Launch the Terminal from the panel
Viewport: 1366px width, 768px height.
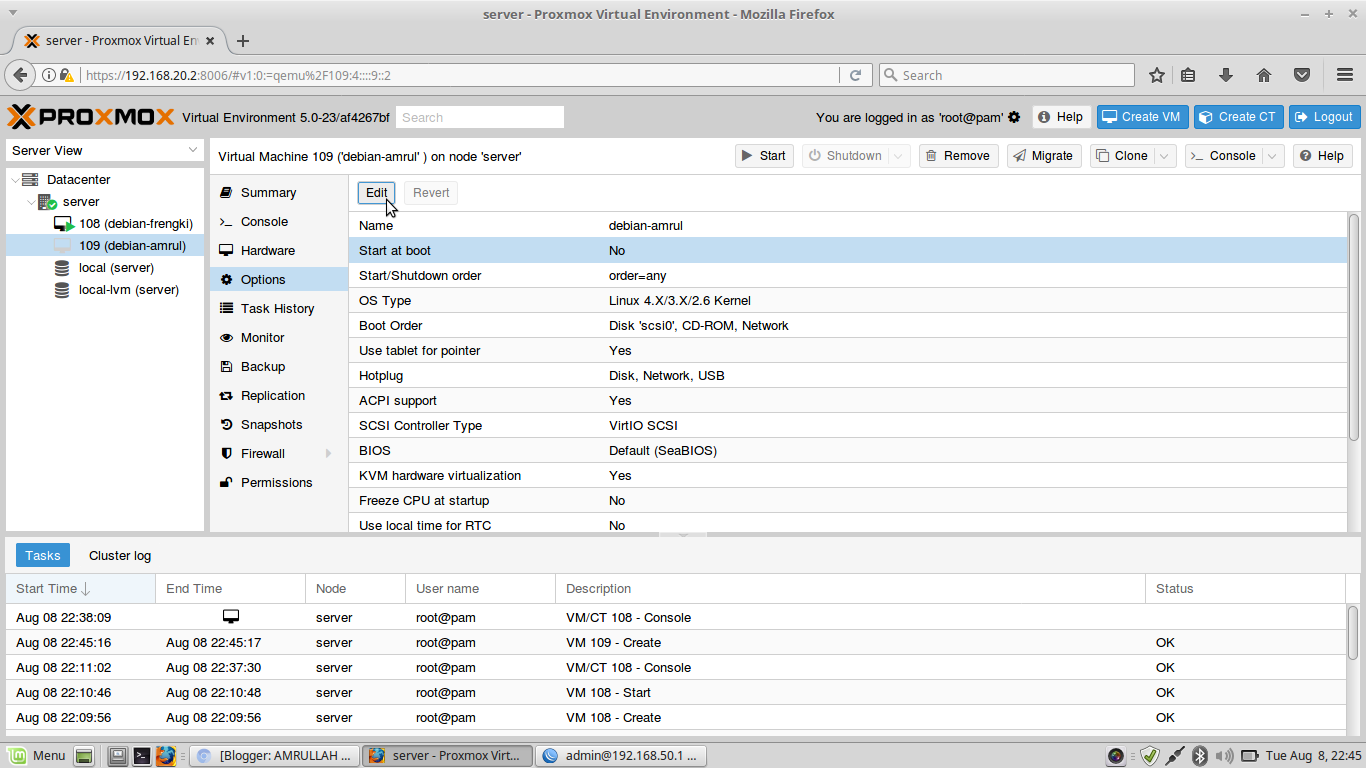[142, 756]
